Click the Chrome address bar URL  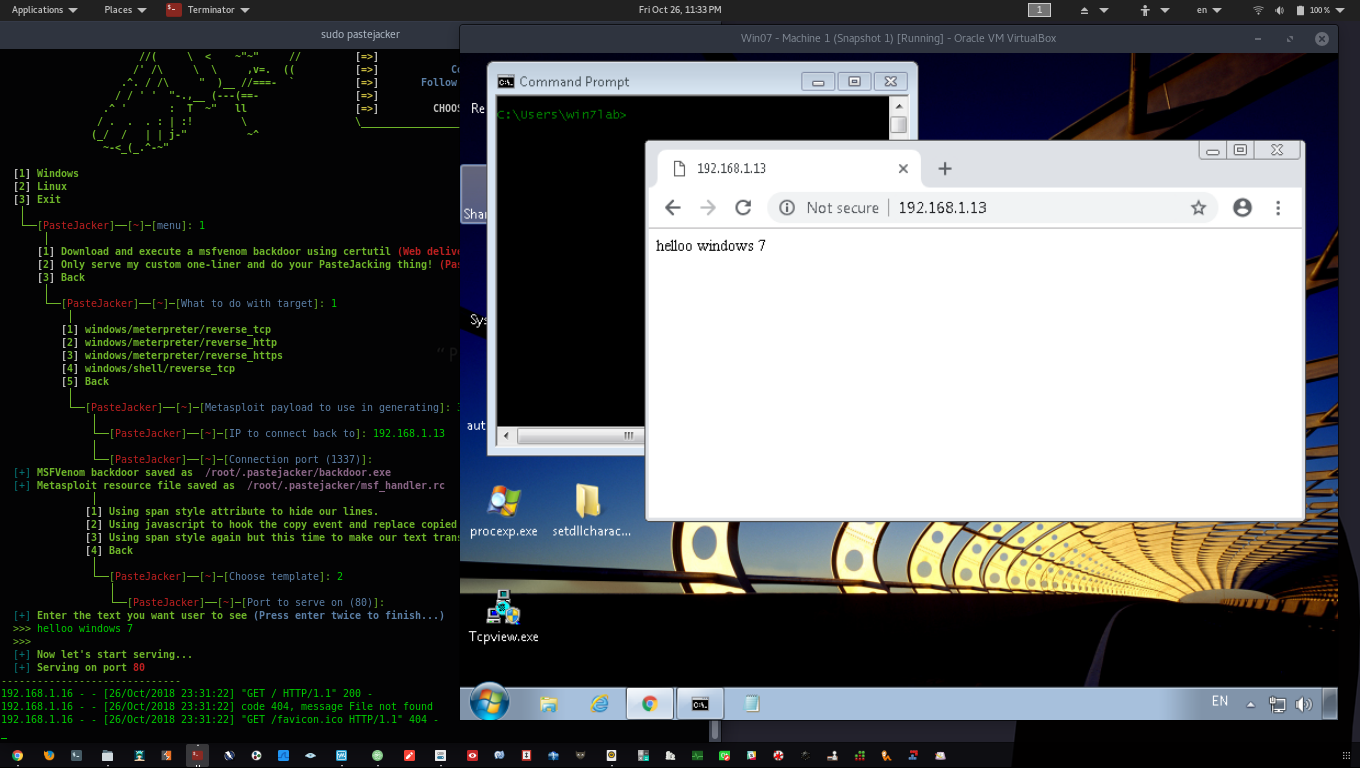point(942,208)
